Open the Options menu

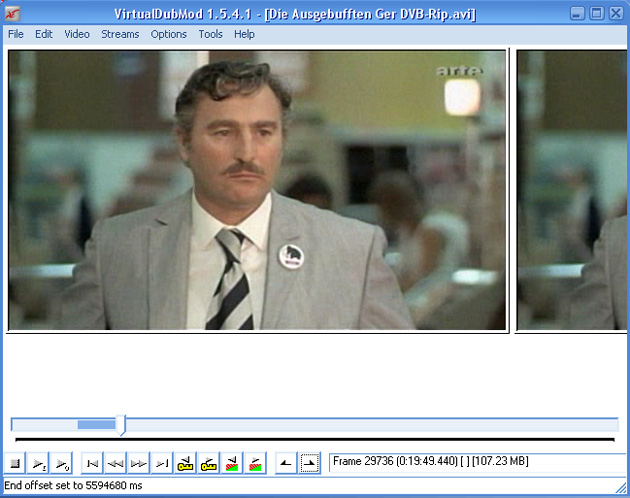click(168, 34)
